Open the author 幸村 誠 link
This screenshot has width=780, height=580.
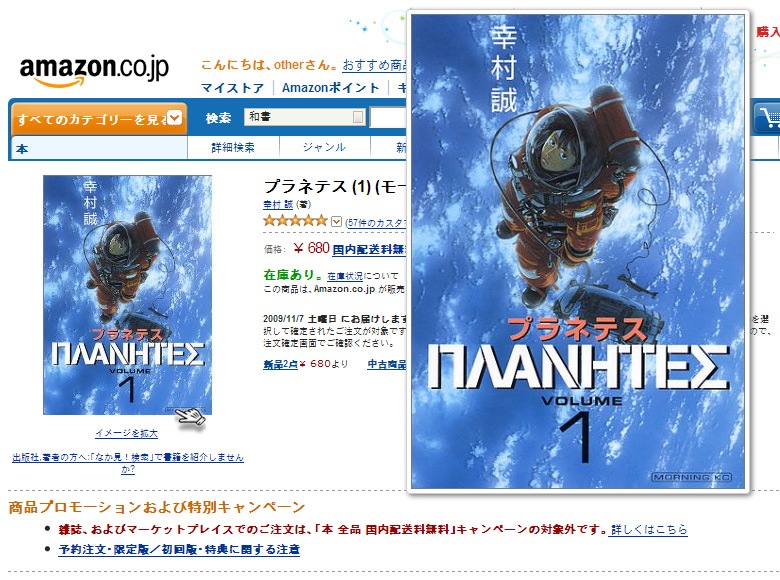(278, 204)
